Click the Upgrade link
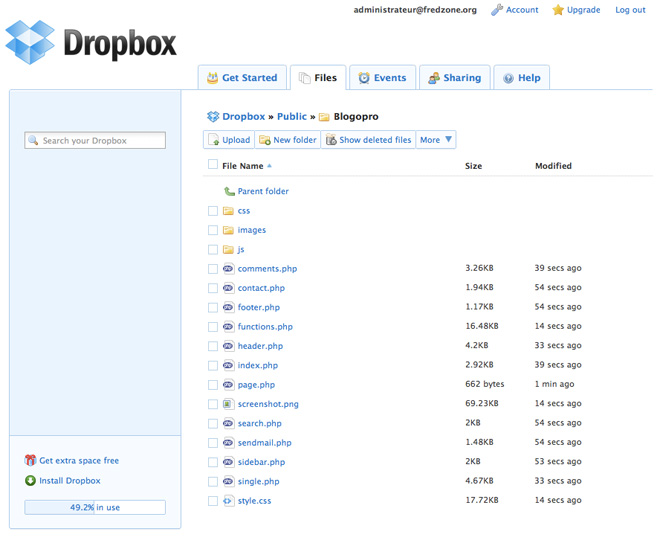 point(583,10)
